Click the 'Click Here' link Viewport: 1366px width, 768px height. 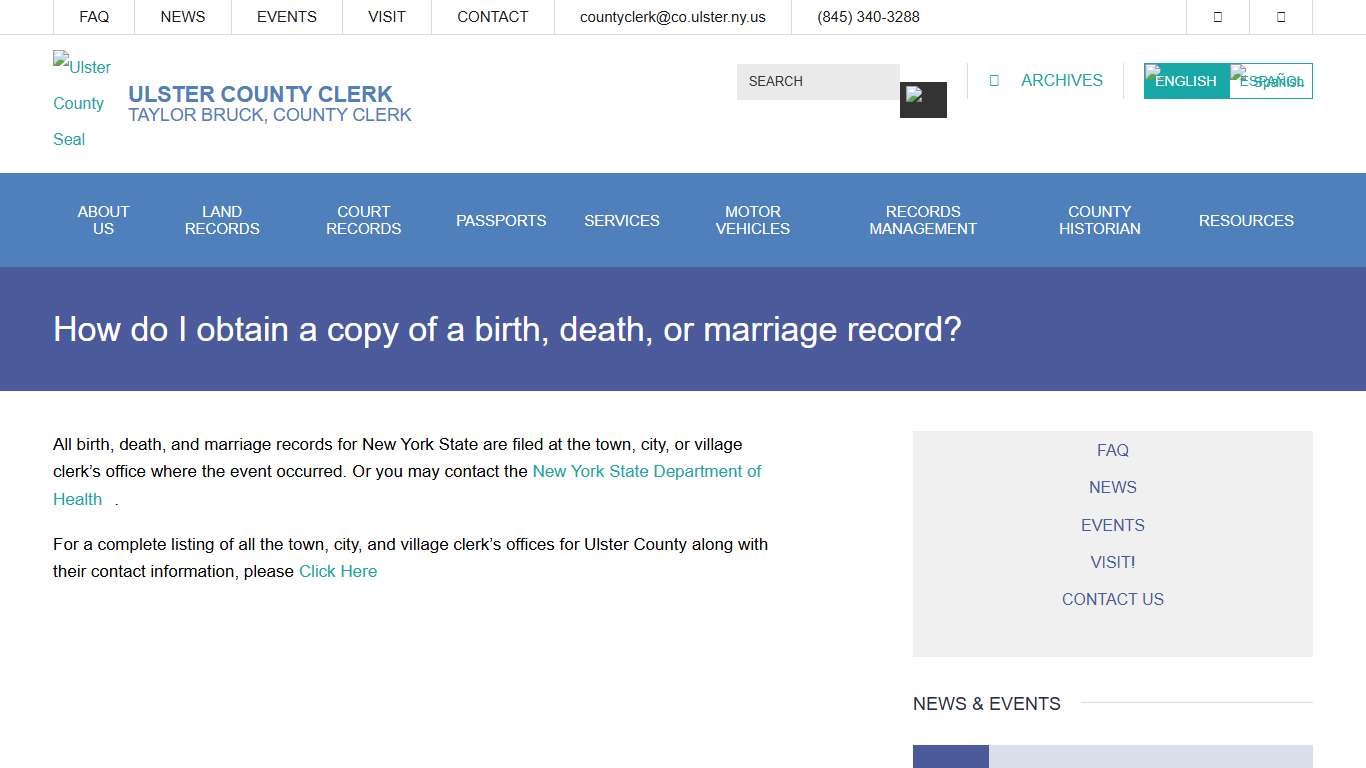click(x=338, y=571)
